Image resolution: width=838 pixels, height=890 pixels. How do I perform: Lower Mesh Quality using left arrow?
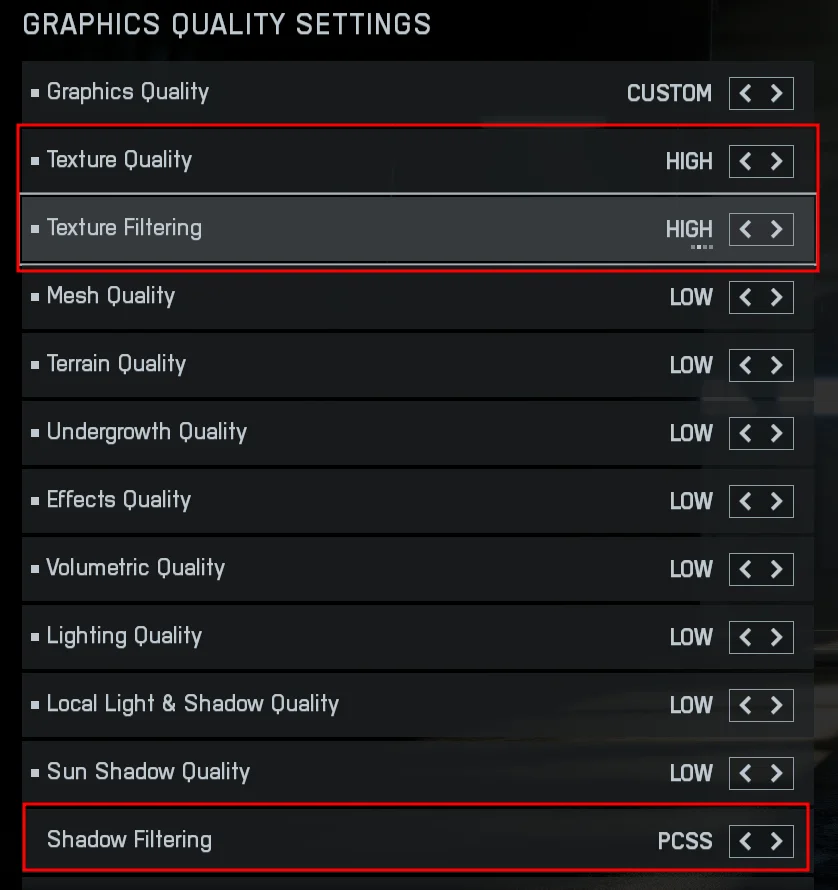[746, 297]
